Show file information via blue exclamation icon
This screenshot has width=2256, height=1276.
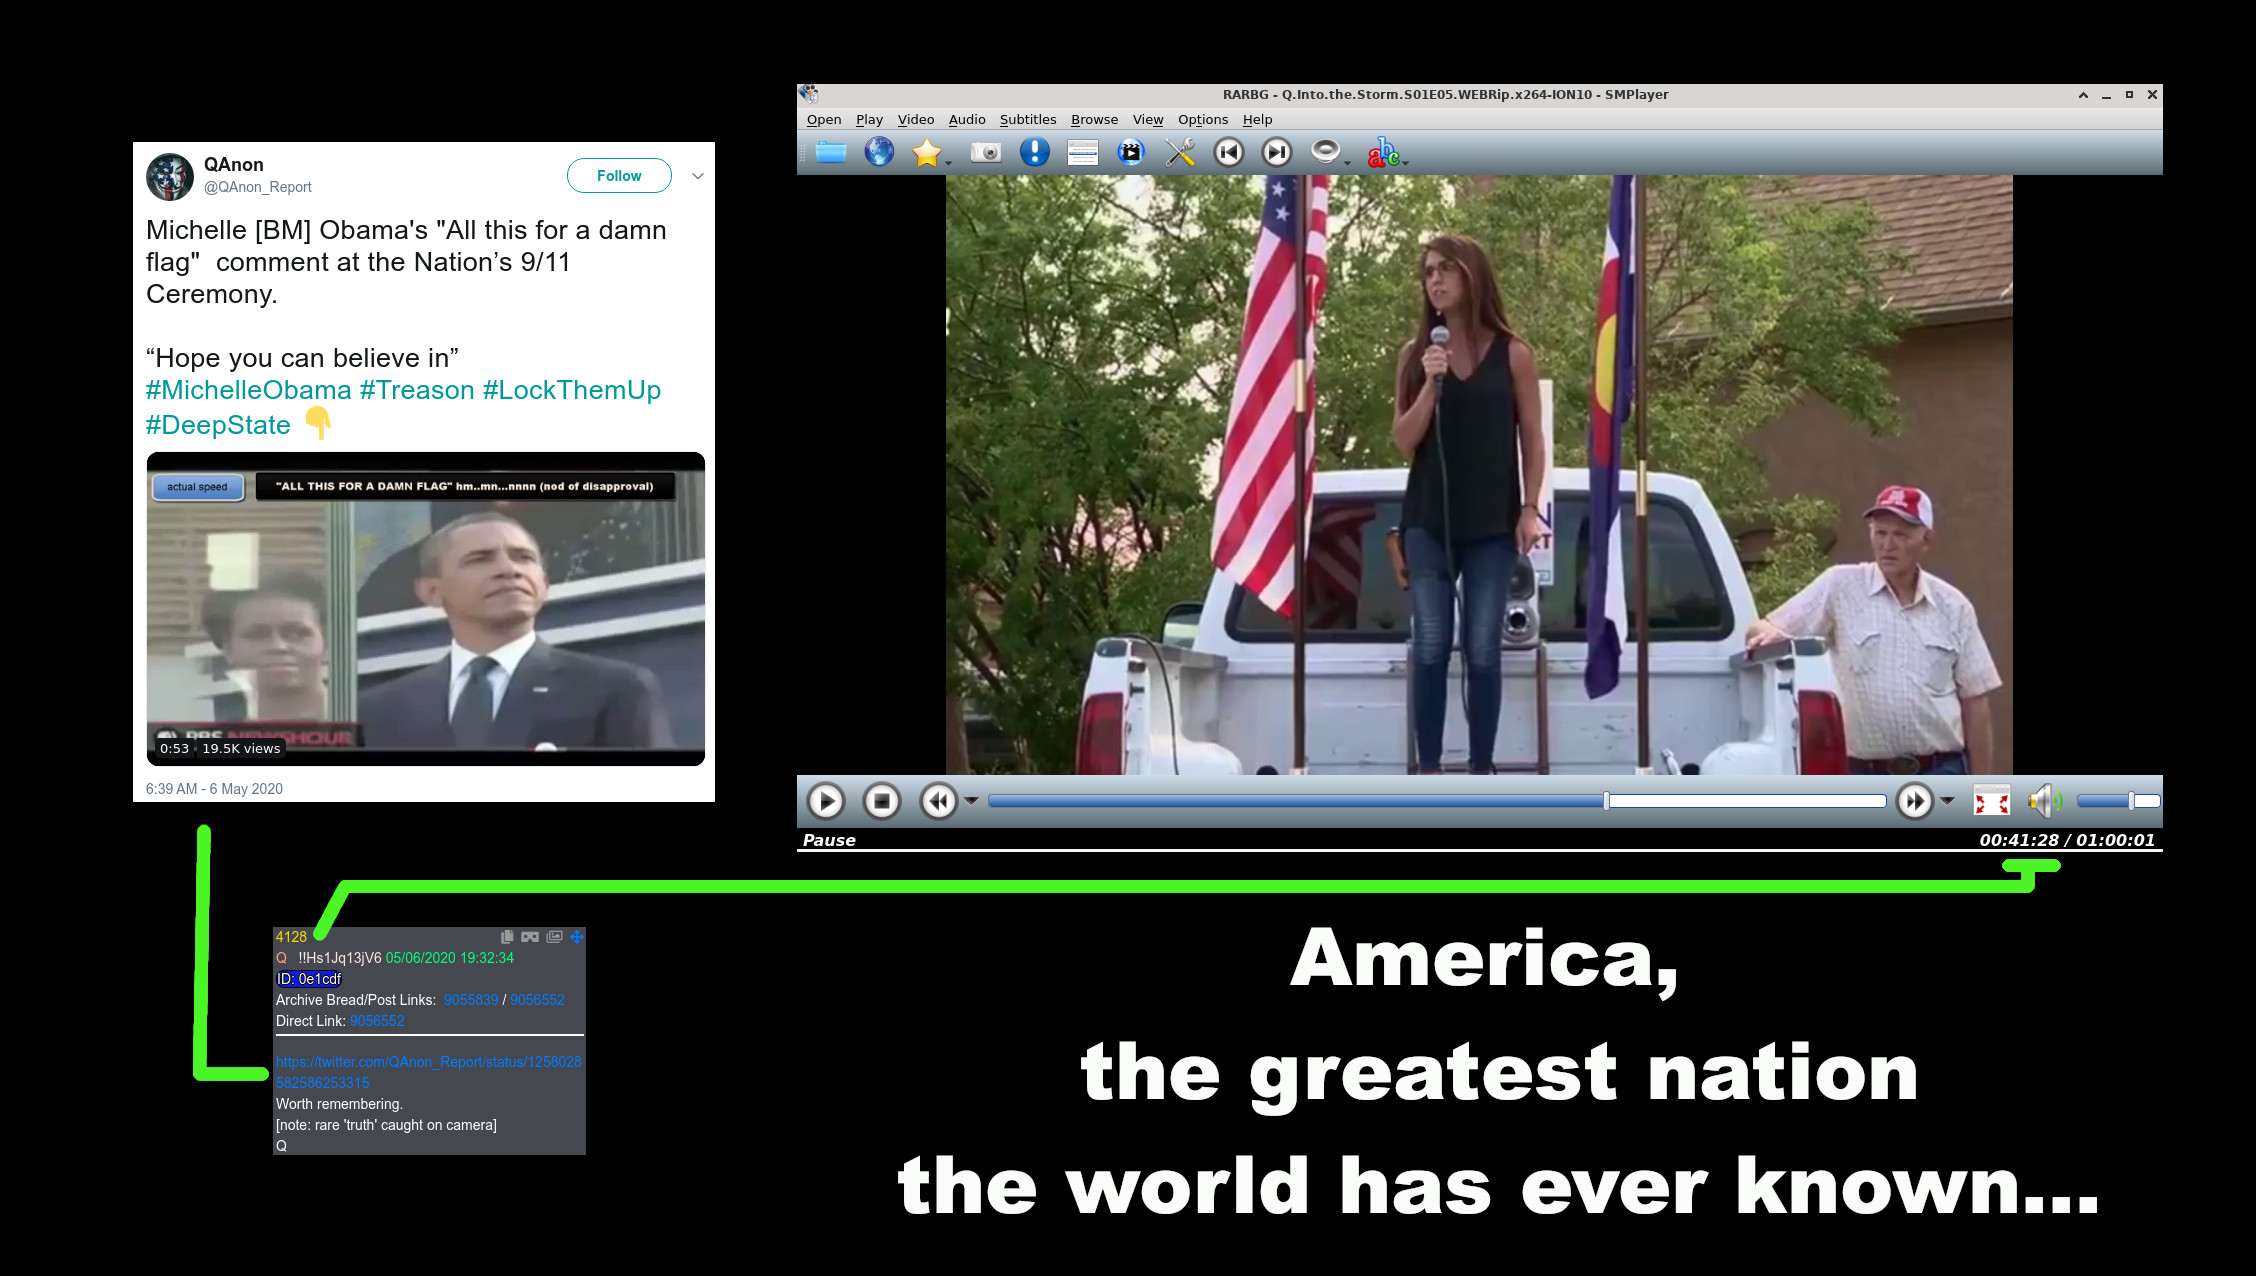tap(1034, 152)
